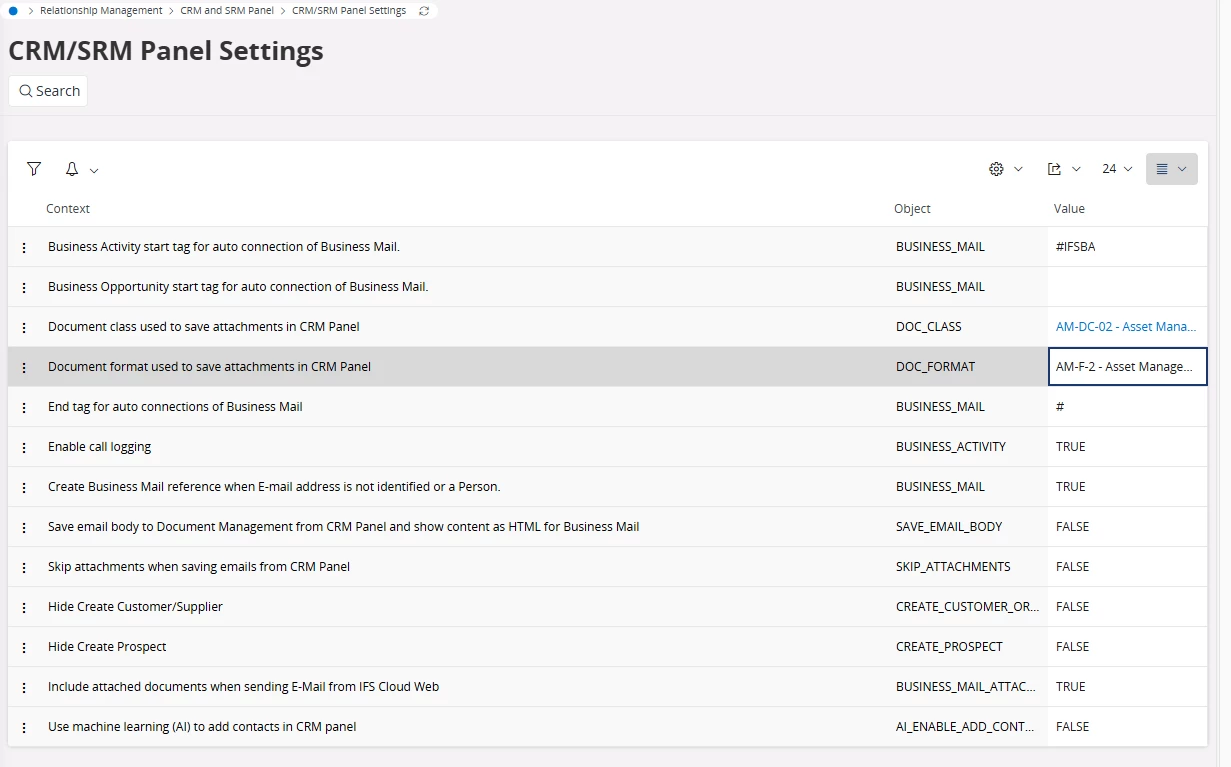
Task: Sort by the Context column header
Action: pos(68,209)
